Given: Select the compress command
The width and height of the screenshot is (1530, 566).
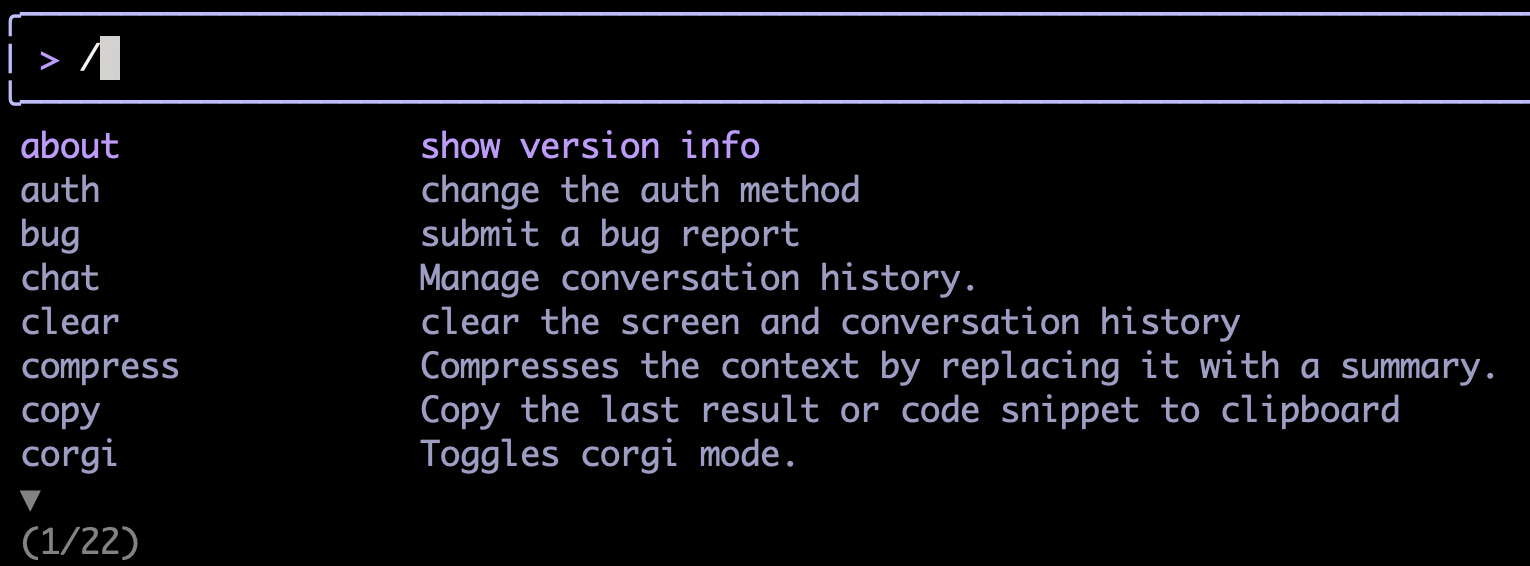Looking at the screenshot, I should (100, 366).
